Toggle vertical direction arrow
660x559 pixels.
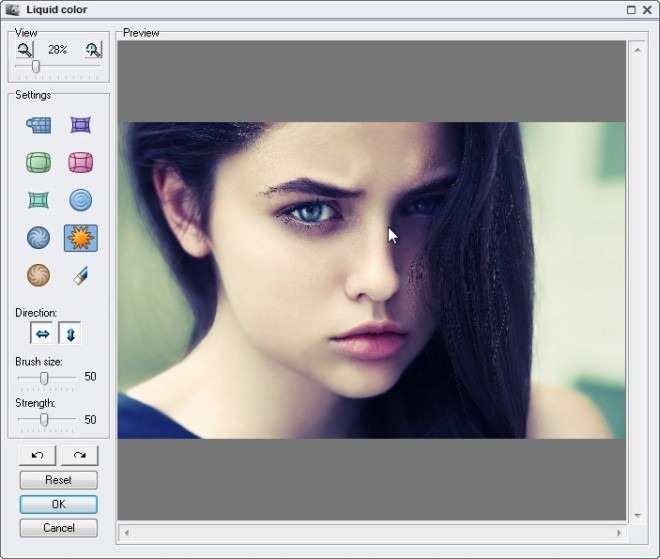(x=70, y=334)
